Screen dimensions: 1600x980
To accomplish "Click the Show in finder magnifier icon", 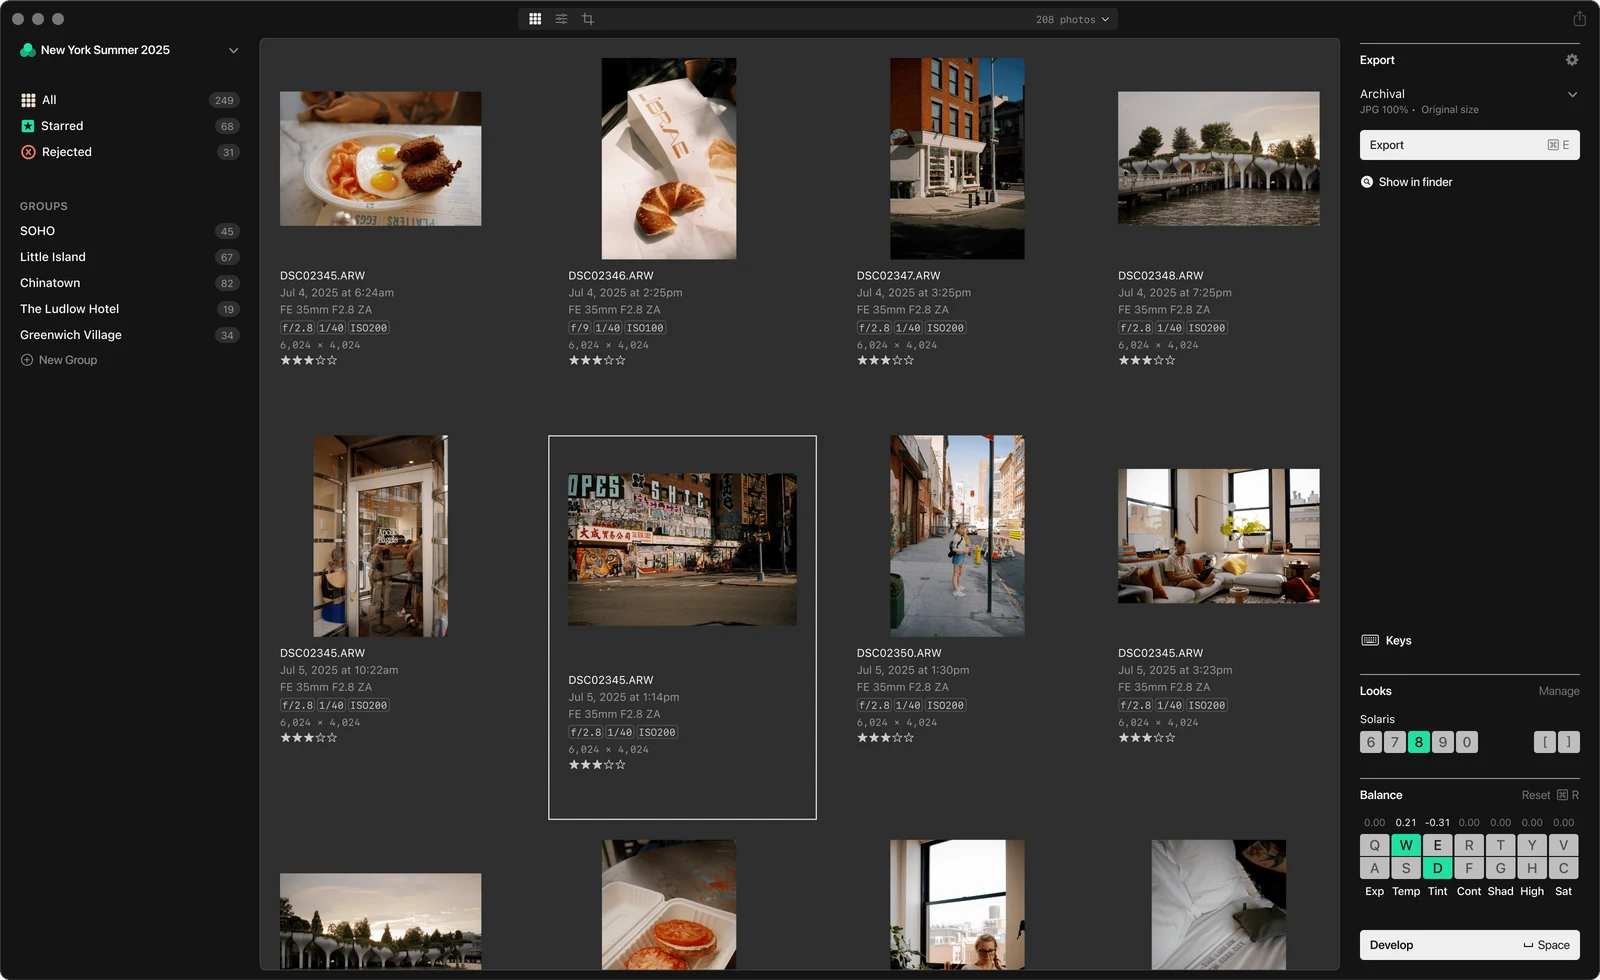I will tap(1367, 182).
